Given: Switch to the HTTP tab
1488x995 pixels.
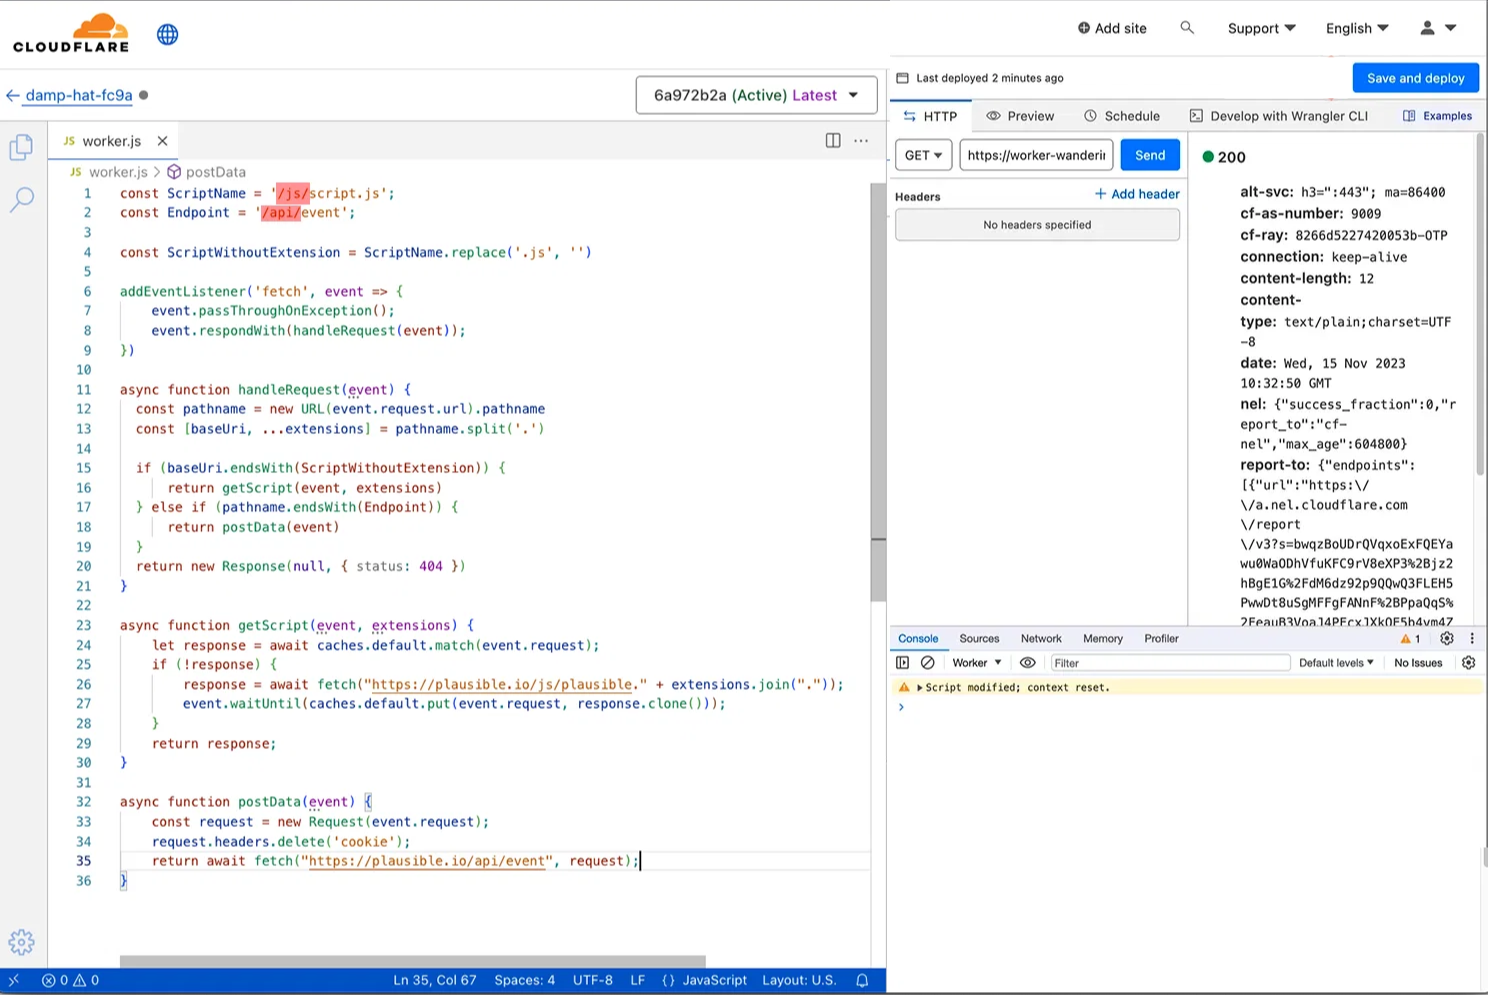Looking at the screenshot, I should pos(930,116).
